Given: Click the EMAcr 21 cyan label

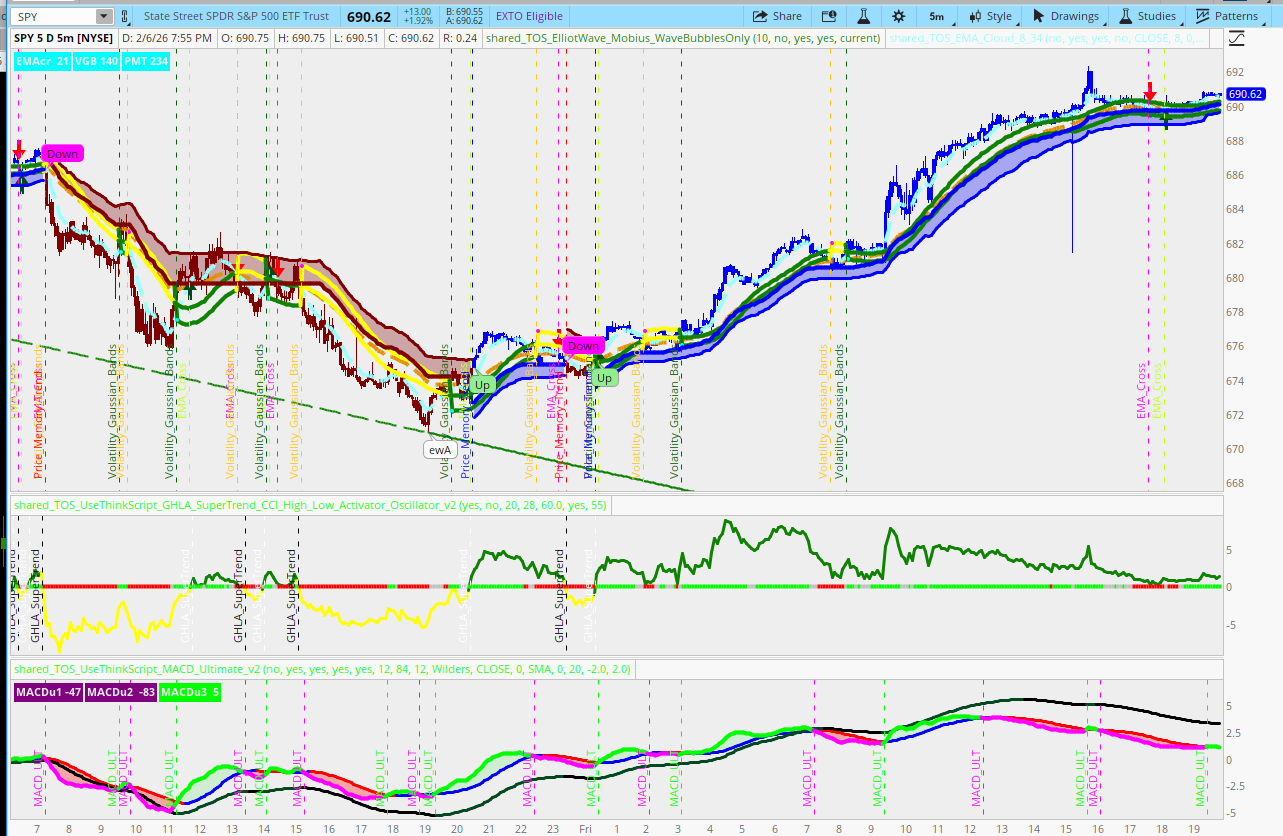Looking at the screenshot, I should click(41, 62).
